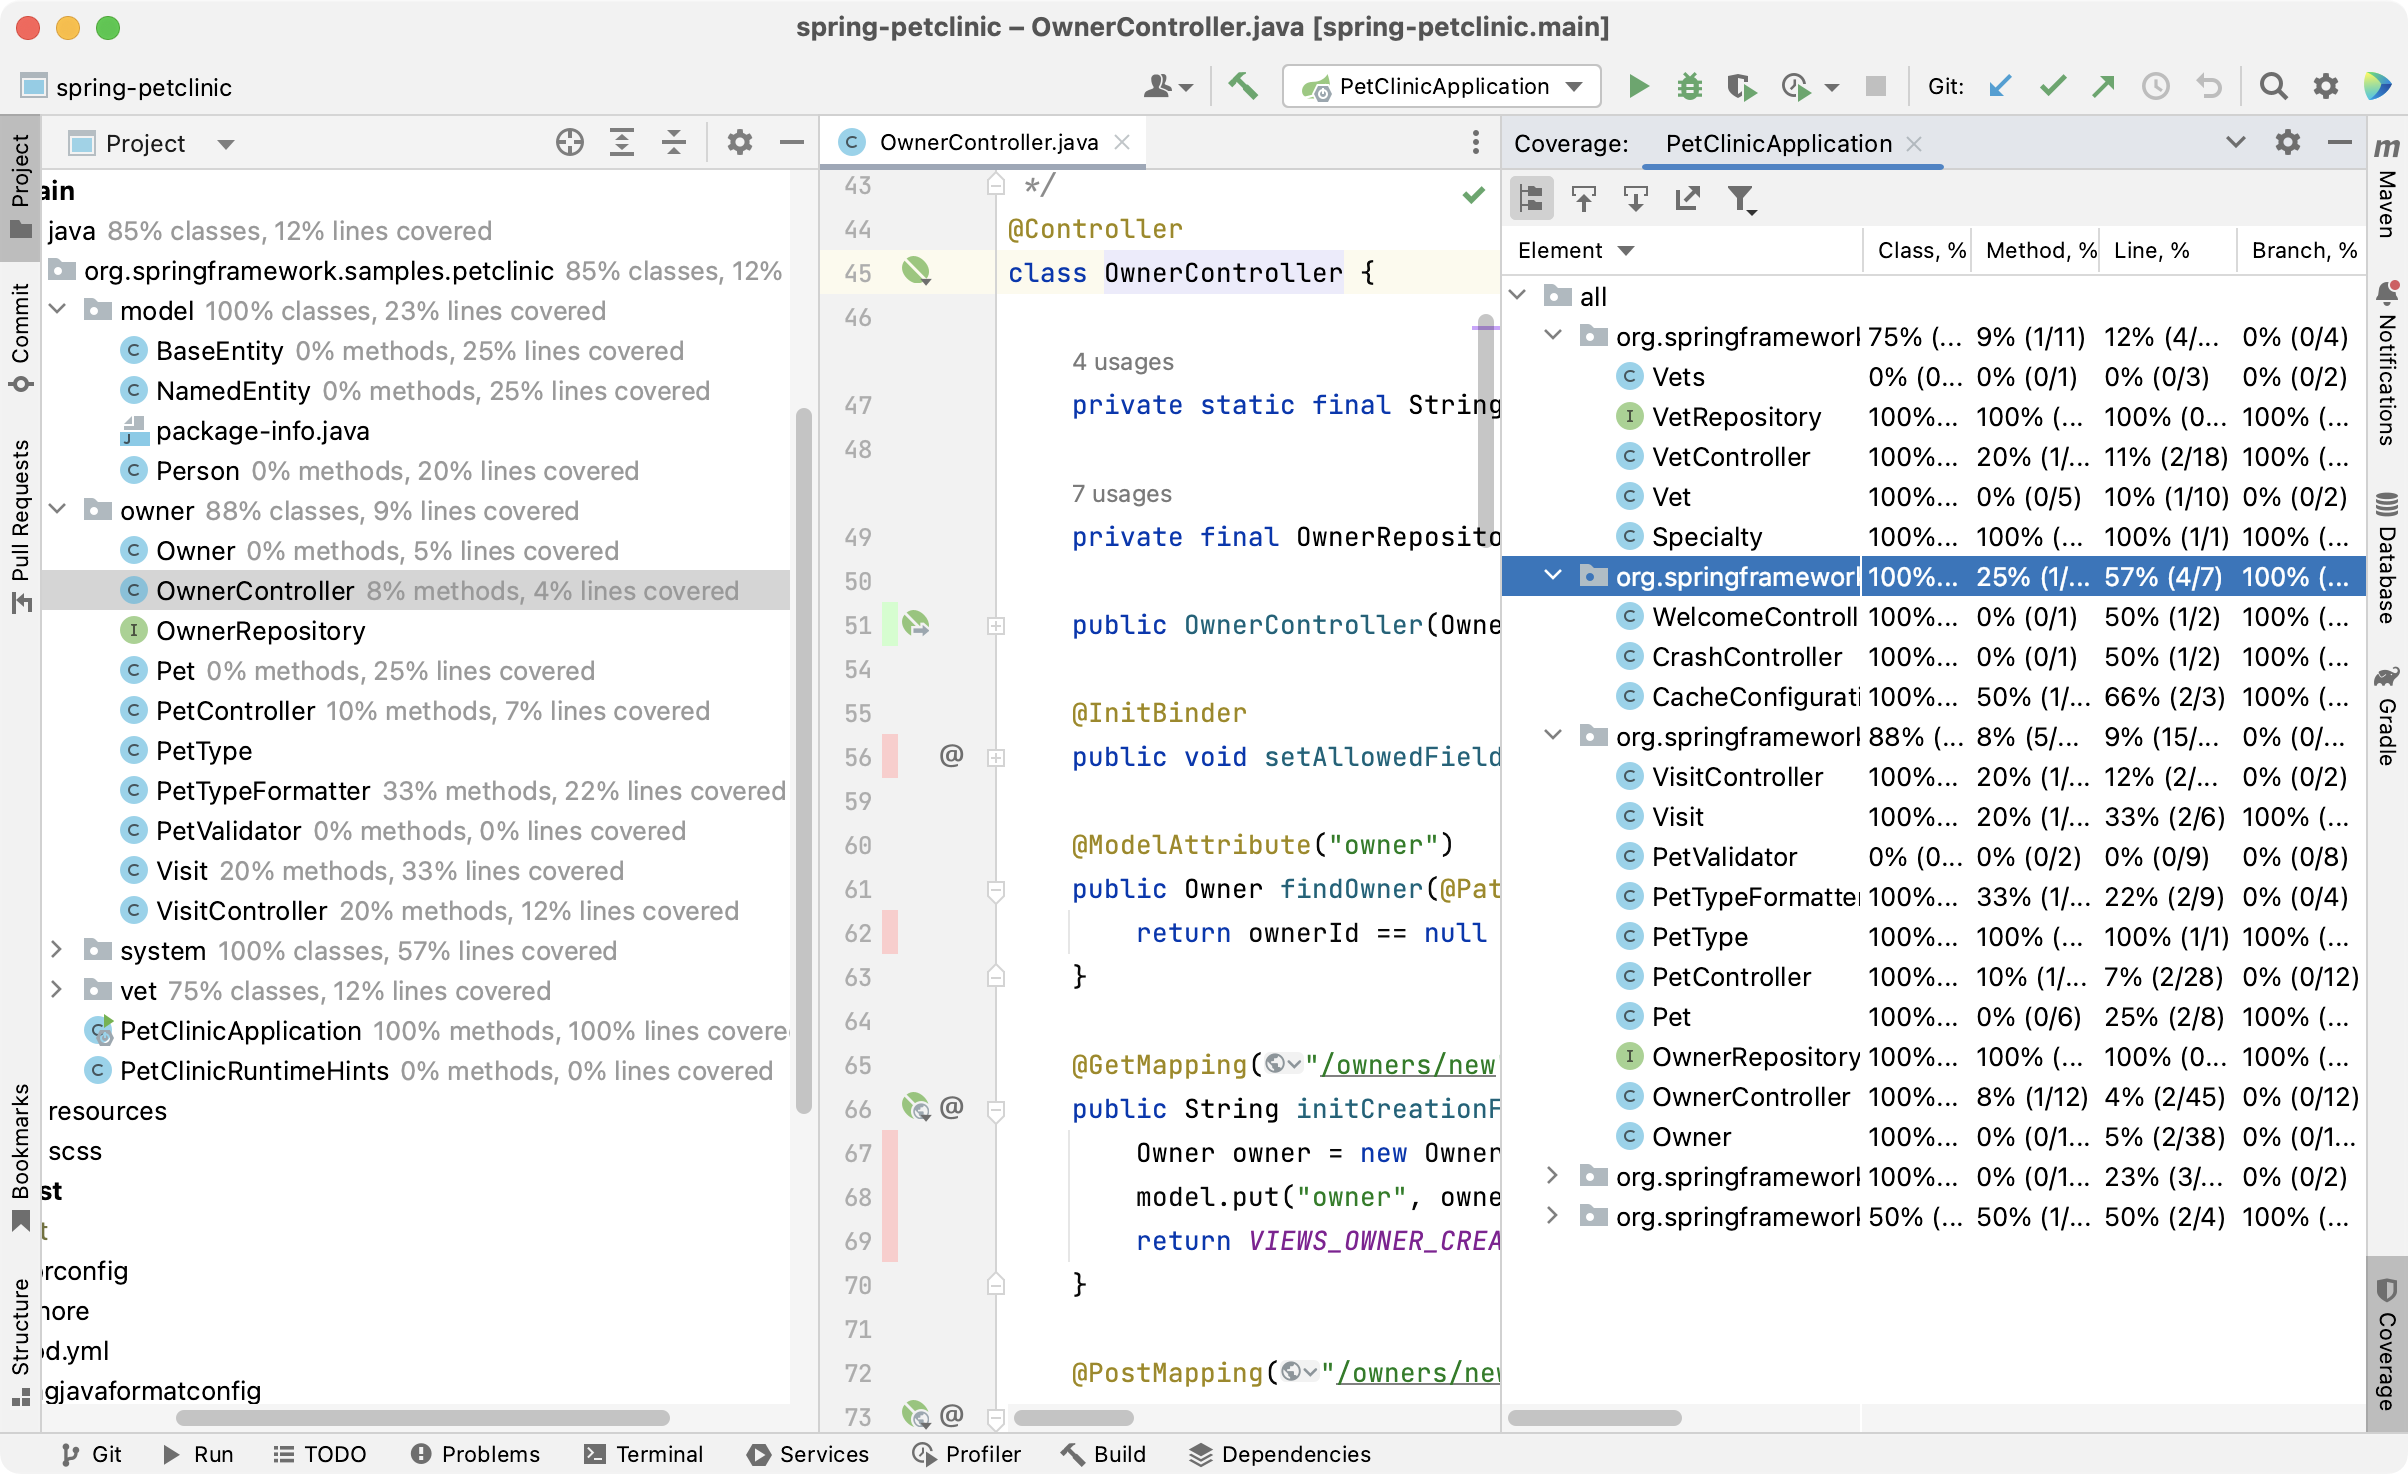Collapse the owner package in Project tree
This screenshot has width=2408, height=1474.
(58, 510)
